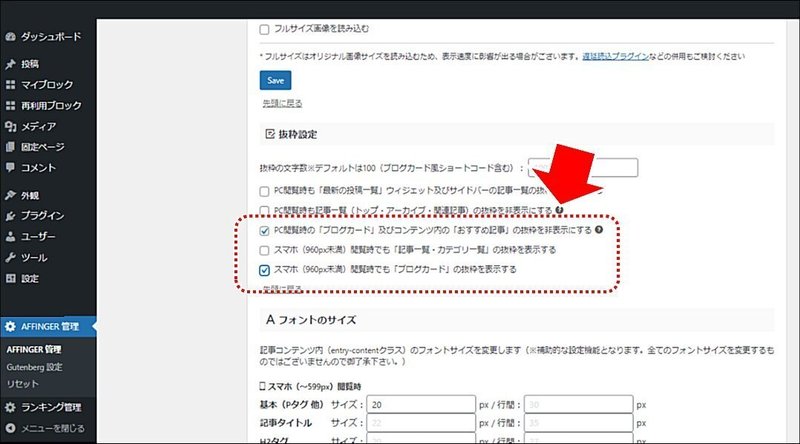Click the 再利用ブロック grid icon
Viewport: 800px width, 444px height.
10,106
